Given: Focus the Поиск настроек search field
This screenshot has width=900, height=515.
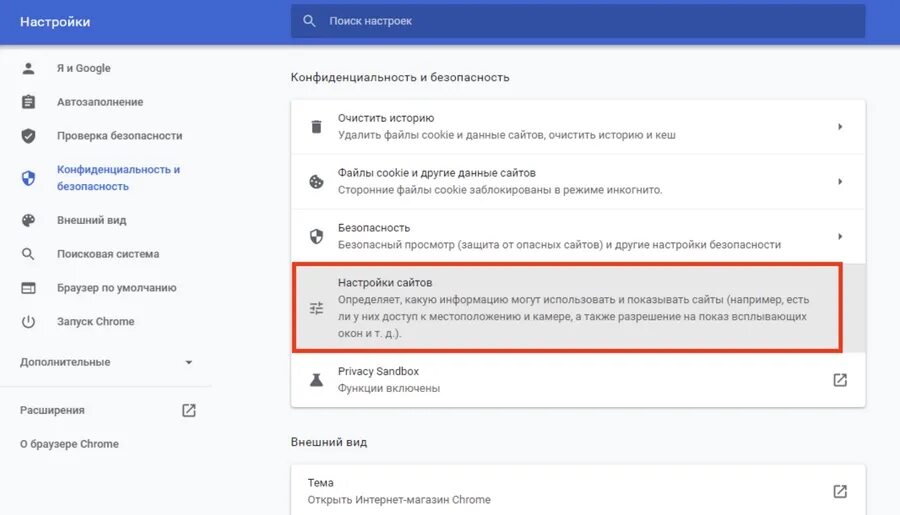Looking at the screenshot, I should click(578, 21).
